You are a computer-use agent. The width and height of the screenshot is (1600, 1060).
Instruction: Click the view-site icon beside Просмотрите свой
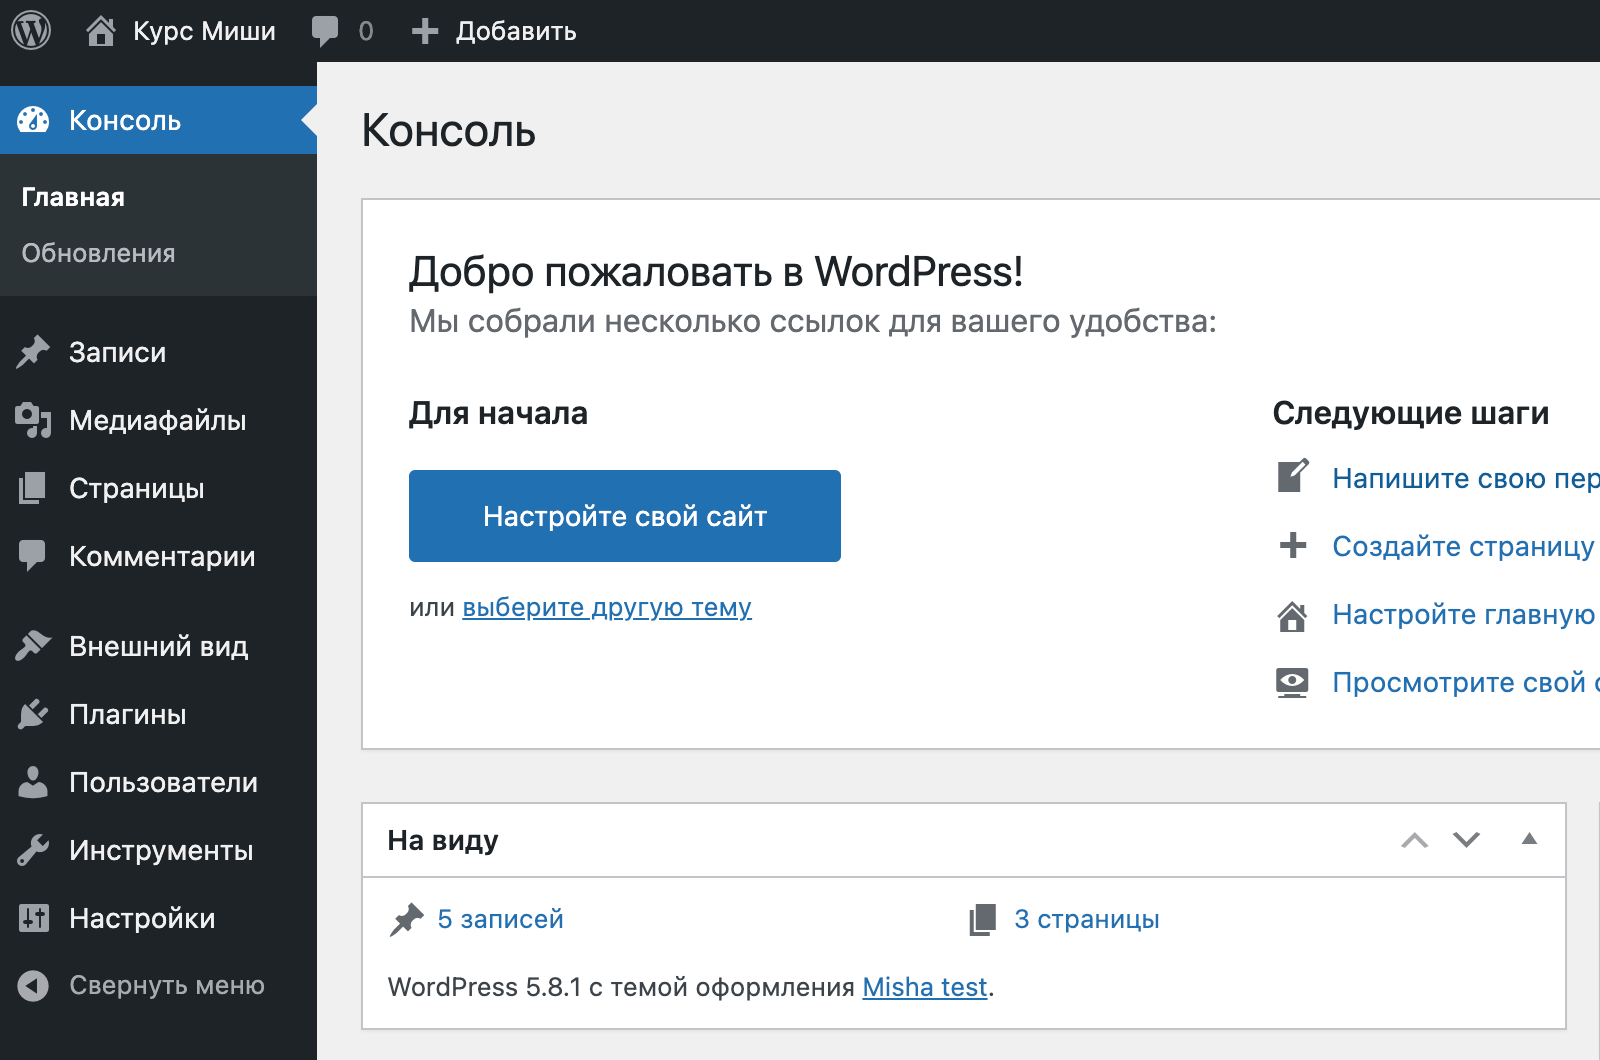click(x=1293, y=682)
